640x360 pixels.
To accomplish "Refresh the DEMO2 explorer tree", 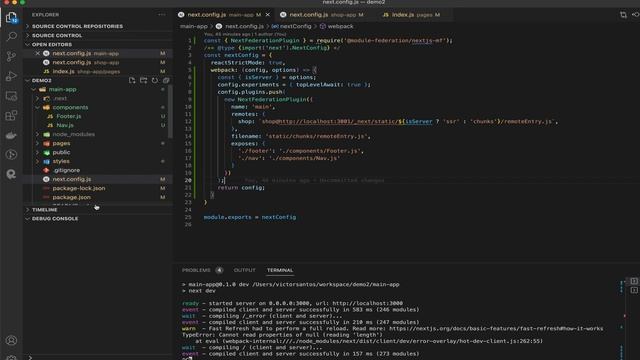I will (155, 80).
